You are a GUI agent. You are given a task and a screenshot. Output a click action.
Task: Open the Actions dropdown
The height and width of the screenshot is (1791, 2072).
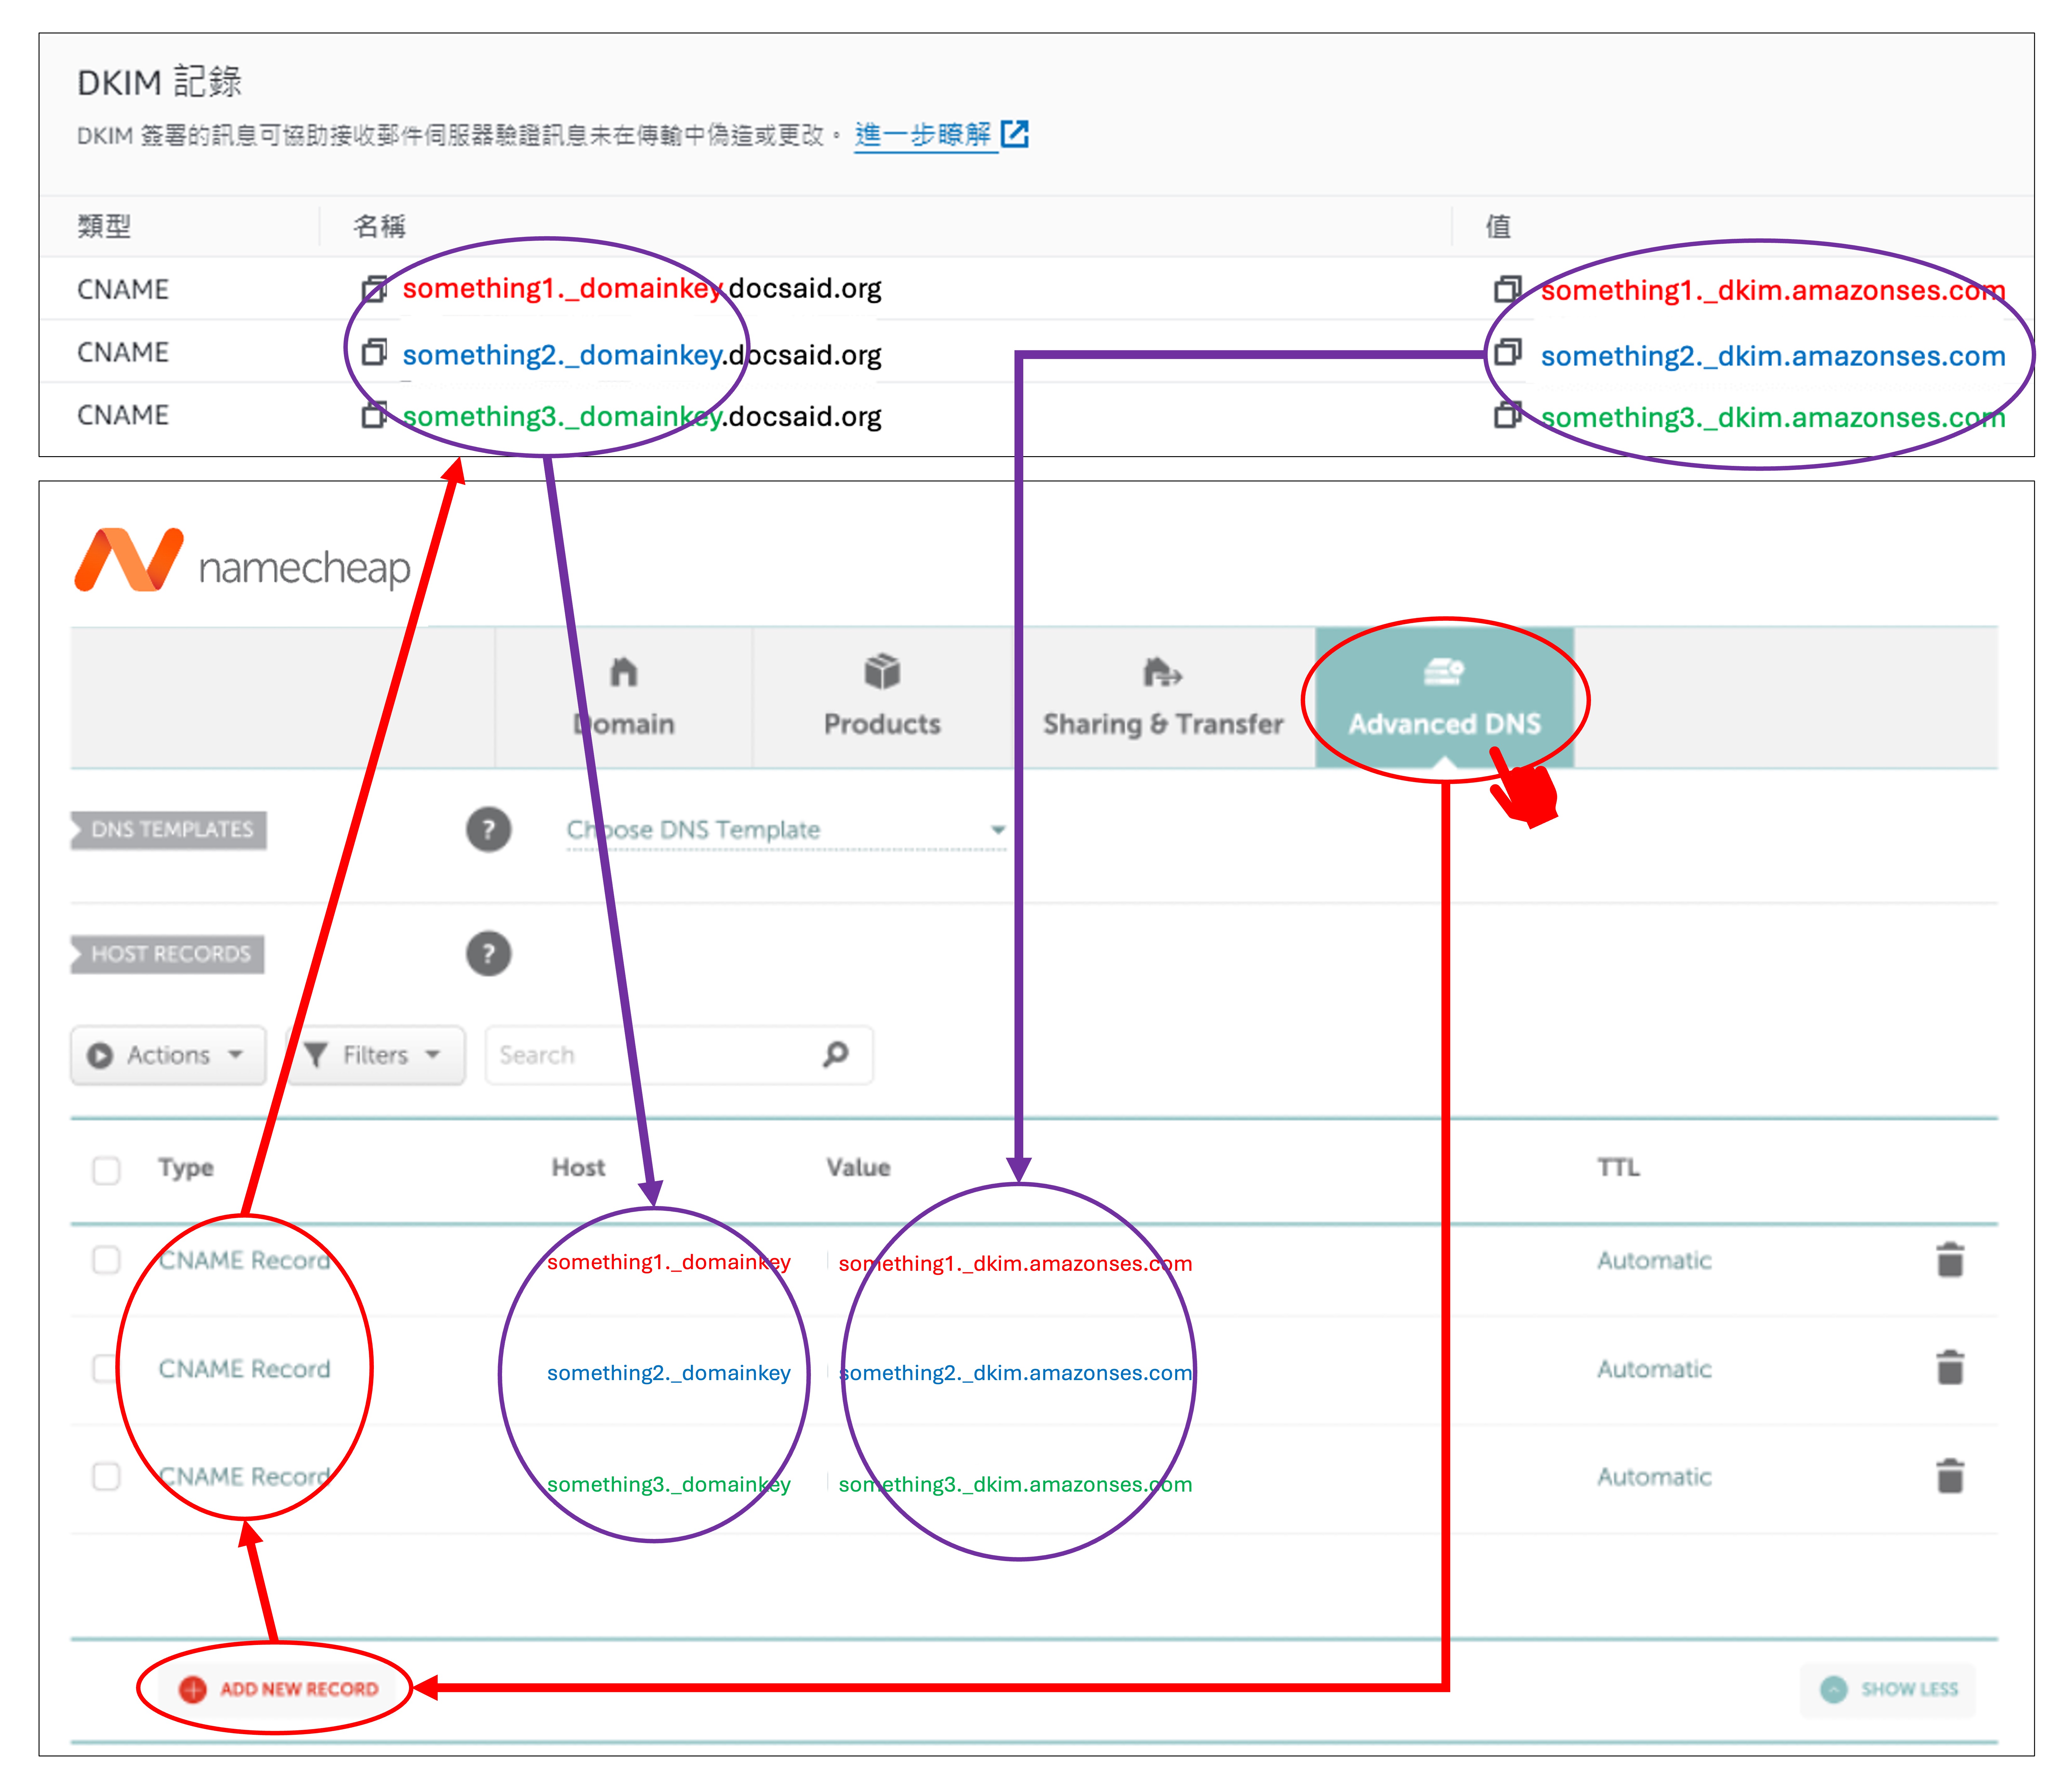pyautogui.click(x=168, y=1055)
